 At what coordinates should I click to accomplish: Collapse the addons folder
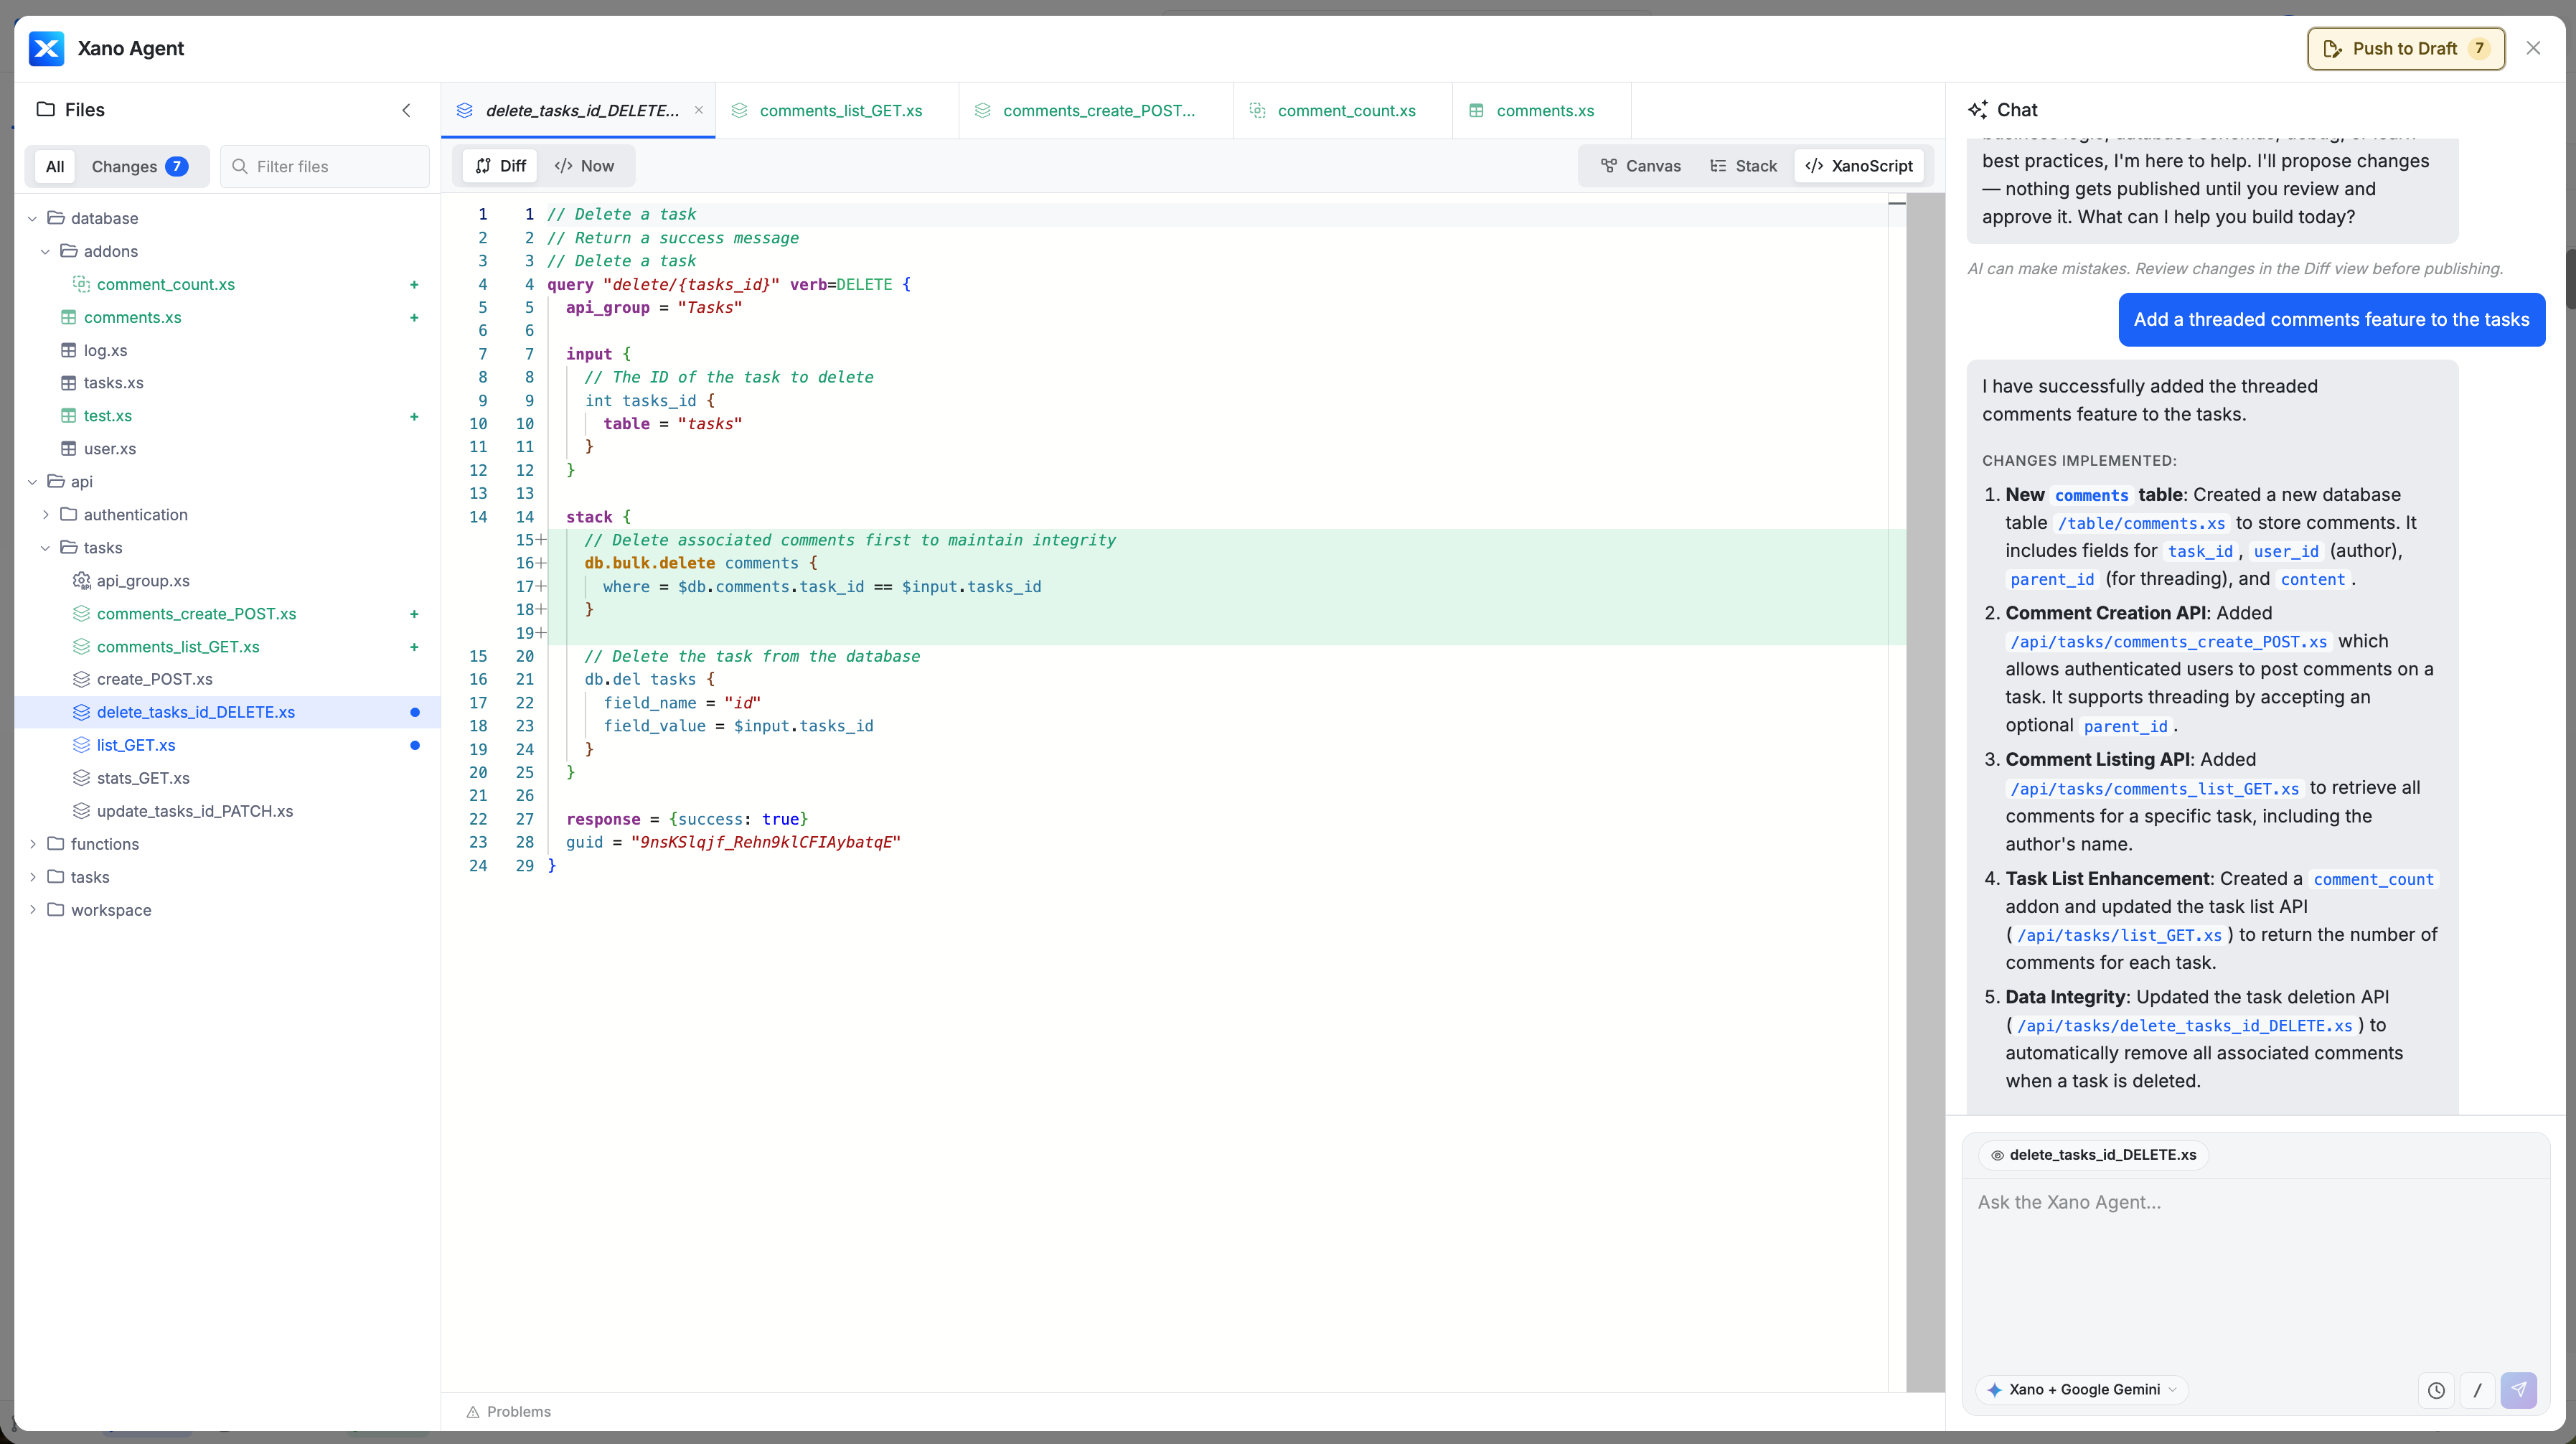coord(45,251)
